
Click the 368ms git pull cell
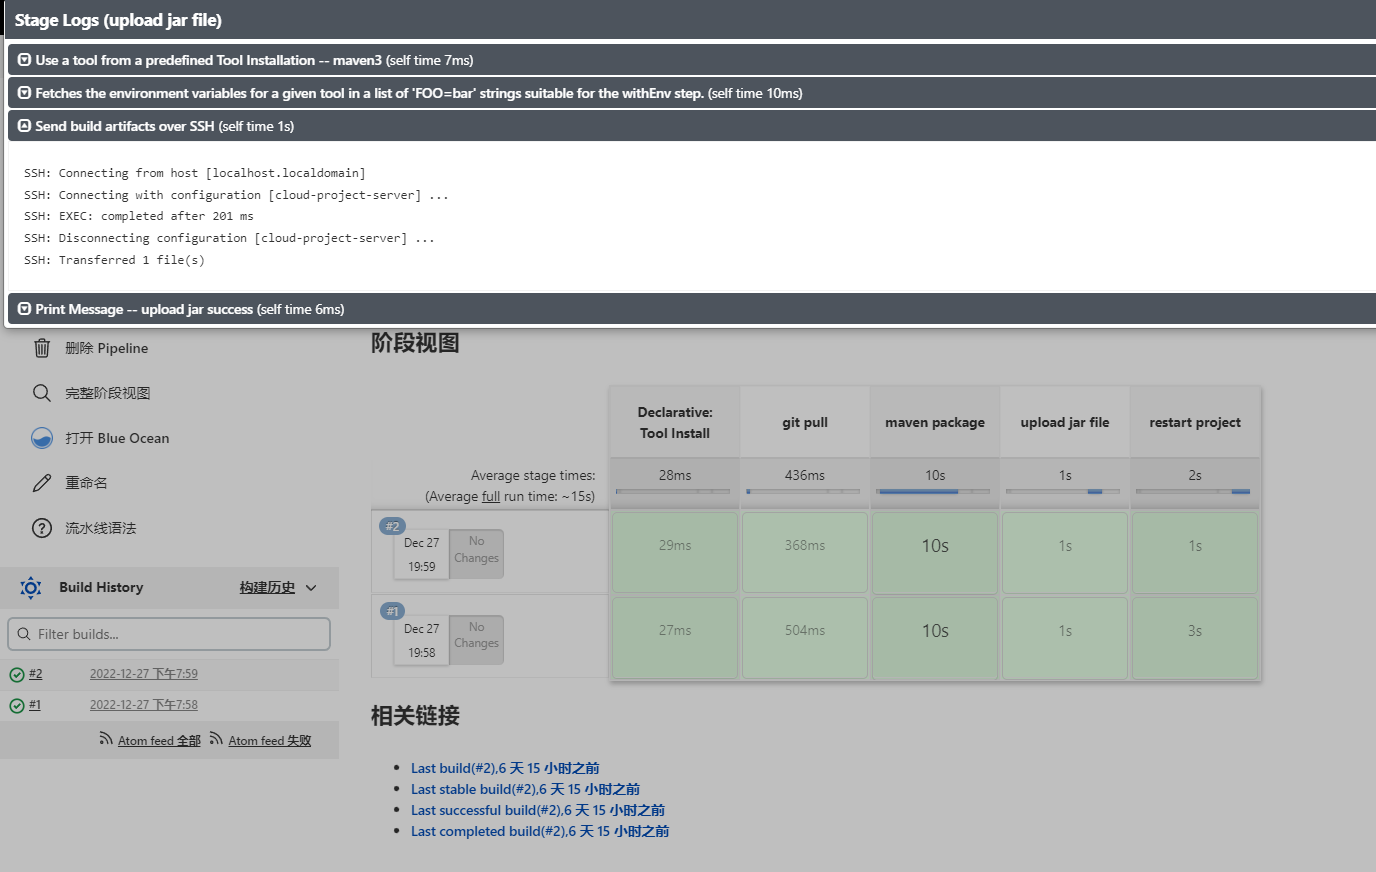coord(805,553)
